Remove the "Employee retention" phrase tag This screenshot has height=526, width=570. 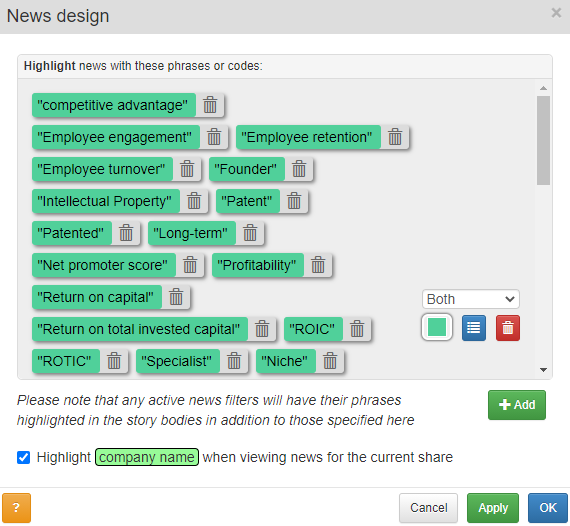click(395, 137)
